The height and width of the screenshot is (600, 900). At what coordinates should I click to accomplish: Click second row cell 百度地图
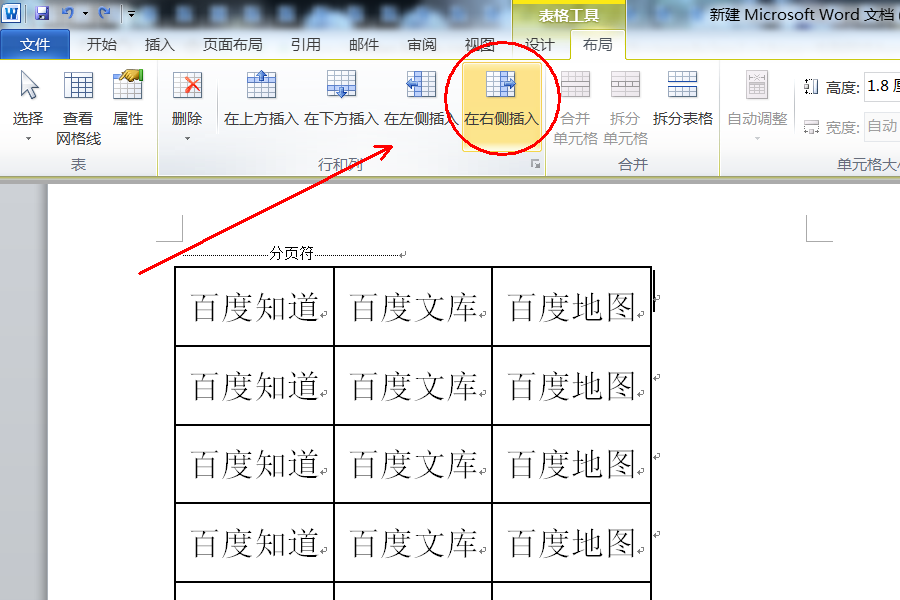571,385
